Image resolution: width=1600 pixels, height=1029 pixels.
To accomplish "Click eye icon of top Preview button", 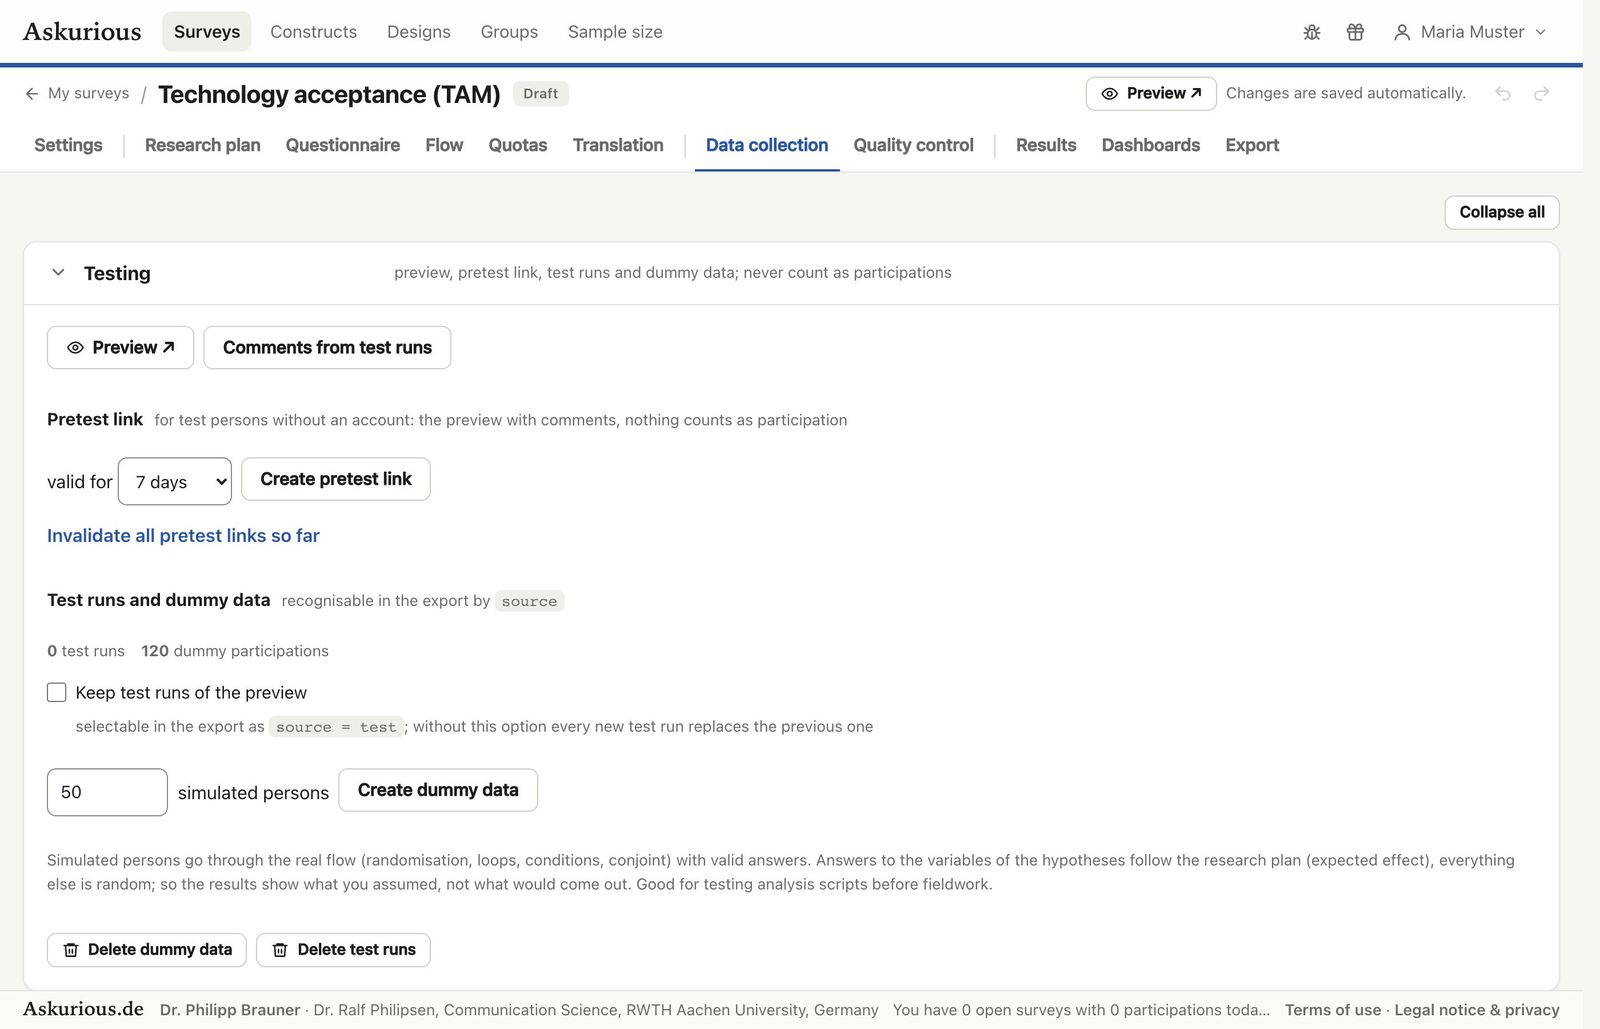I will coord(1109,93).
